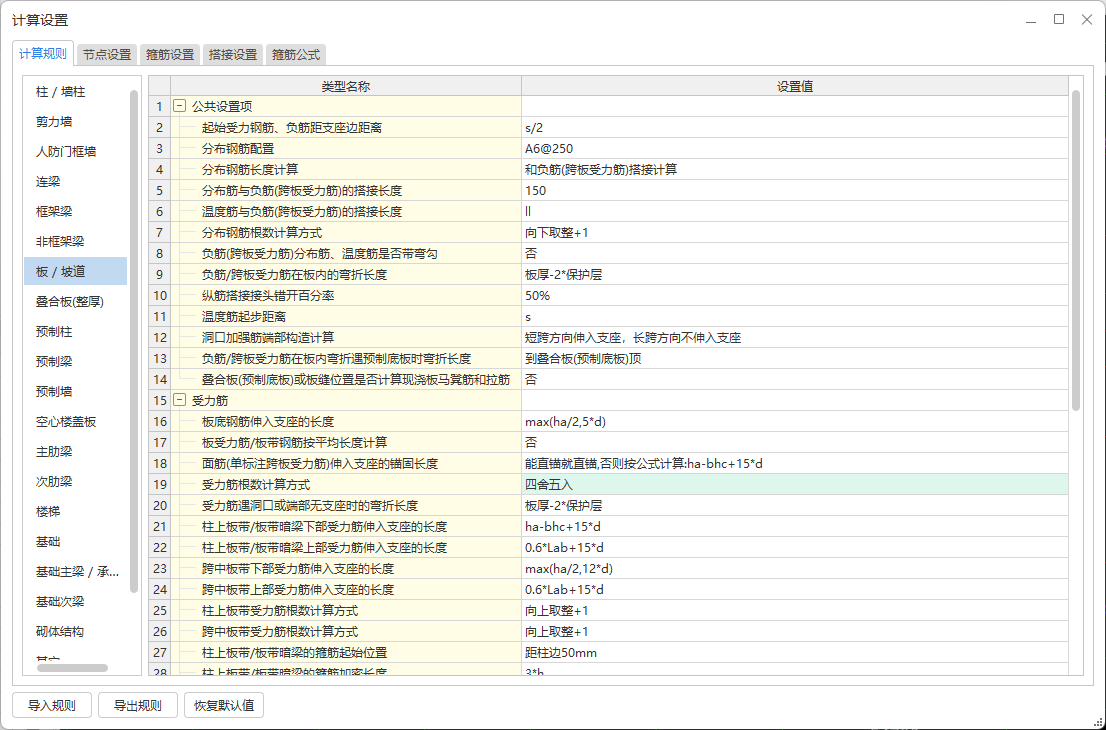Choose 叠合板(整厚) category
The image size is (1106, 730).
75,301
